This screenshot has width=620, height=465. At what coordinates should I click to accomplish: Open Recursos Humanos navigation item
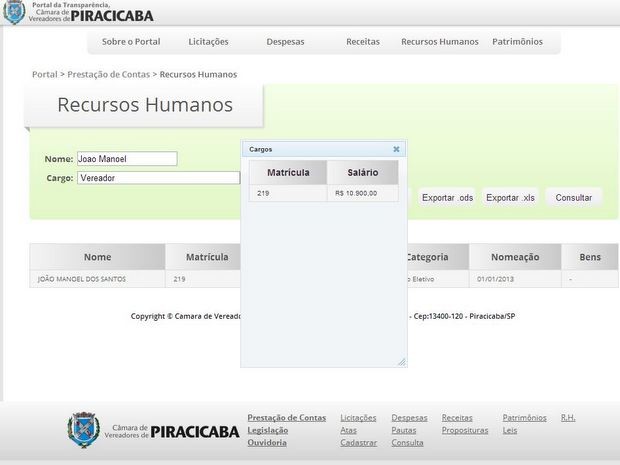pos(439,42)
